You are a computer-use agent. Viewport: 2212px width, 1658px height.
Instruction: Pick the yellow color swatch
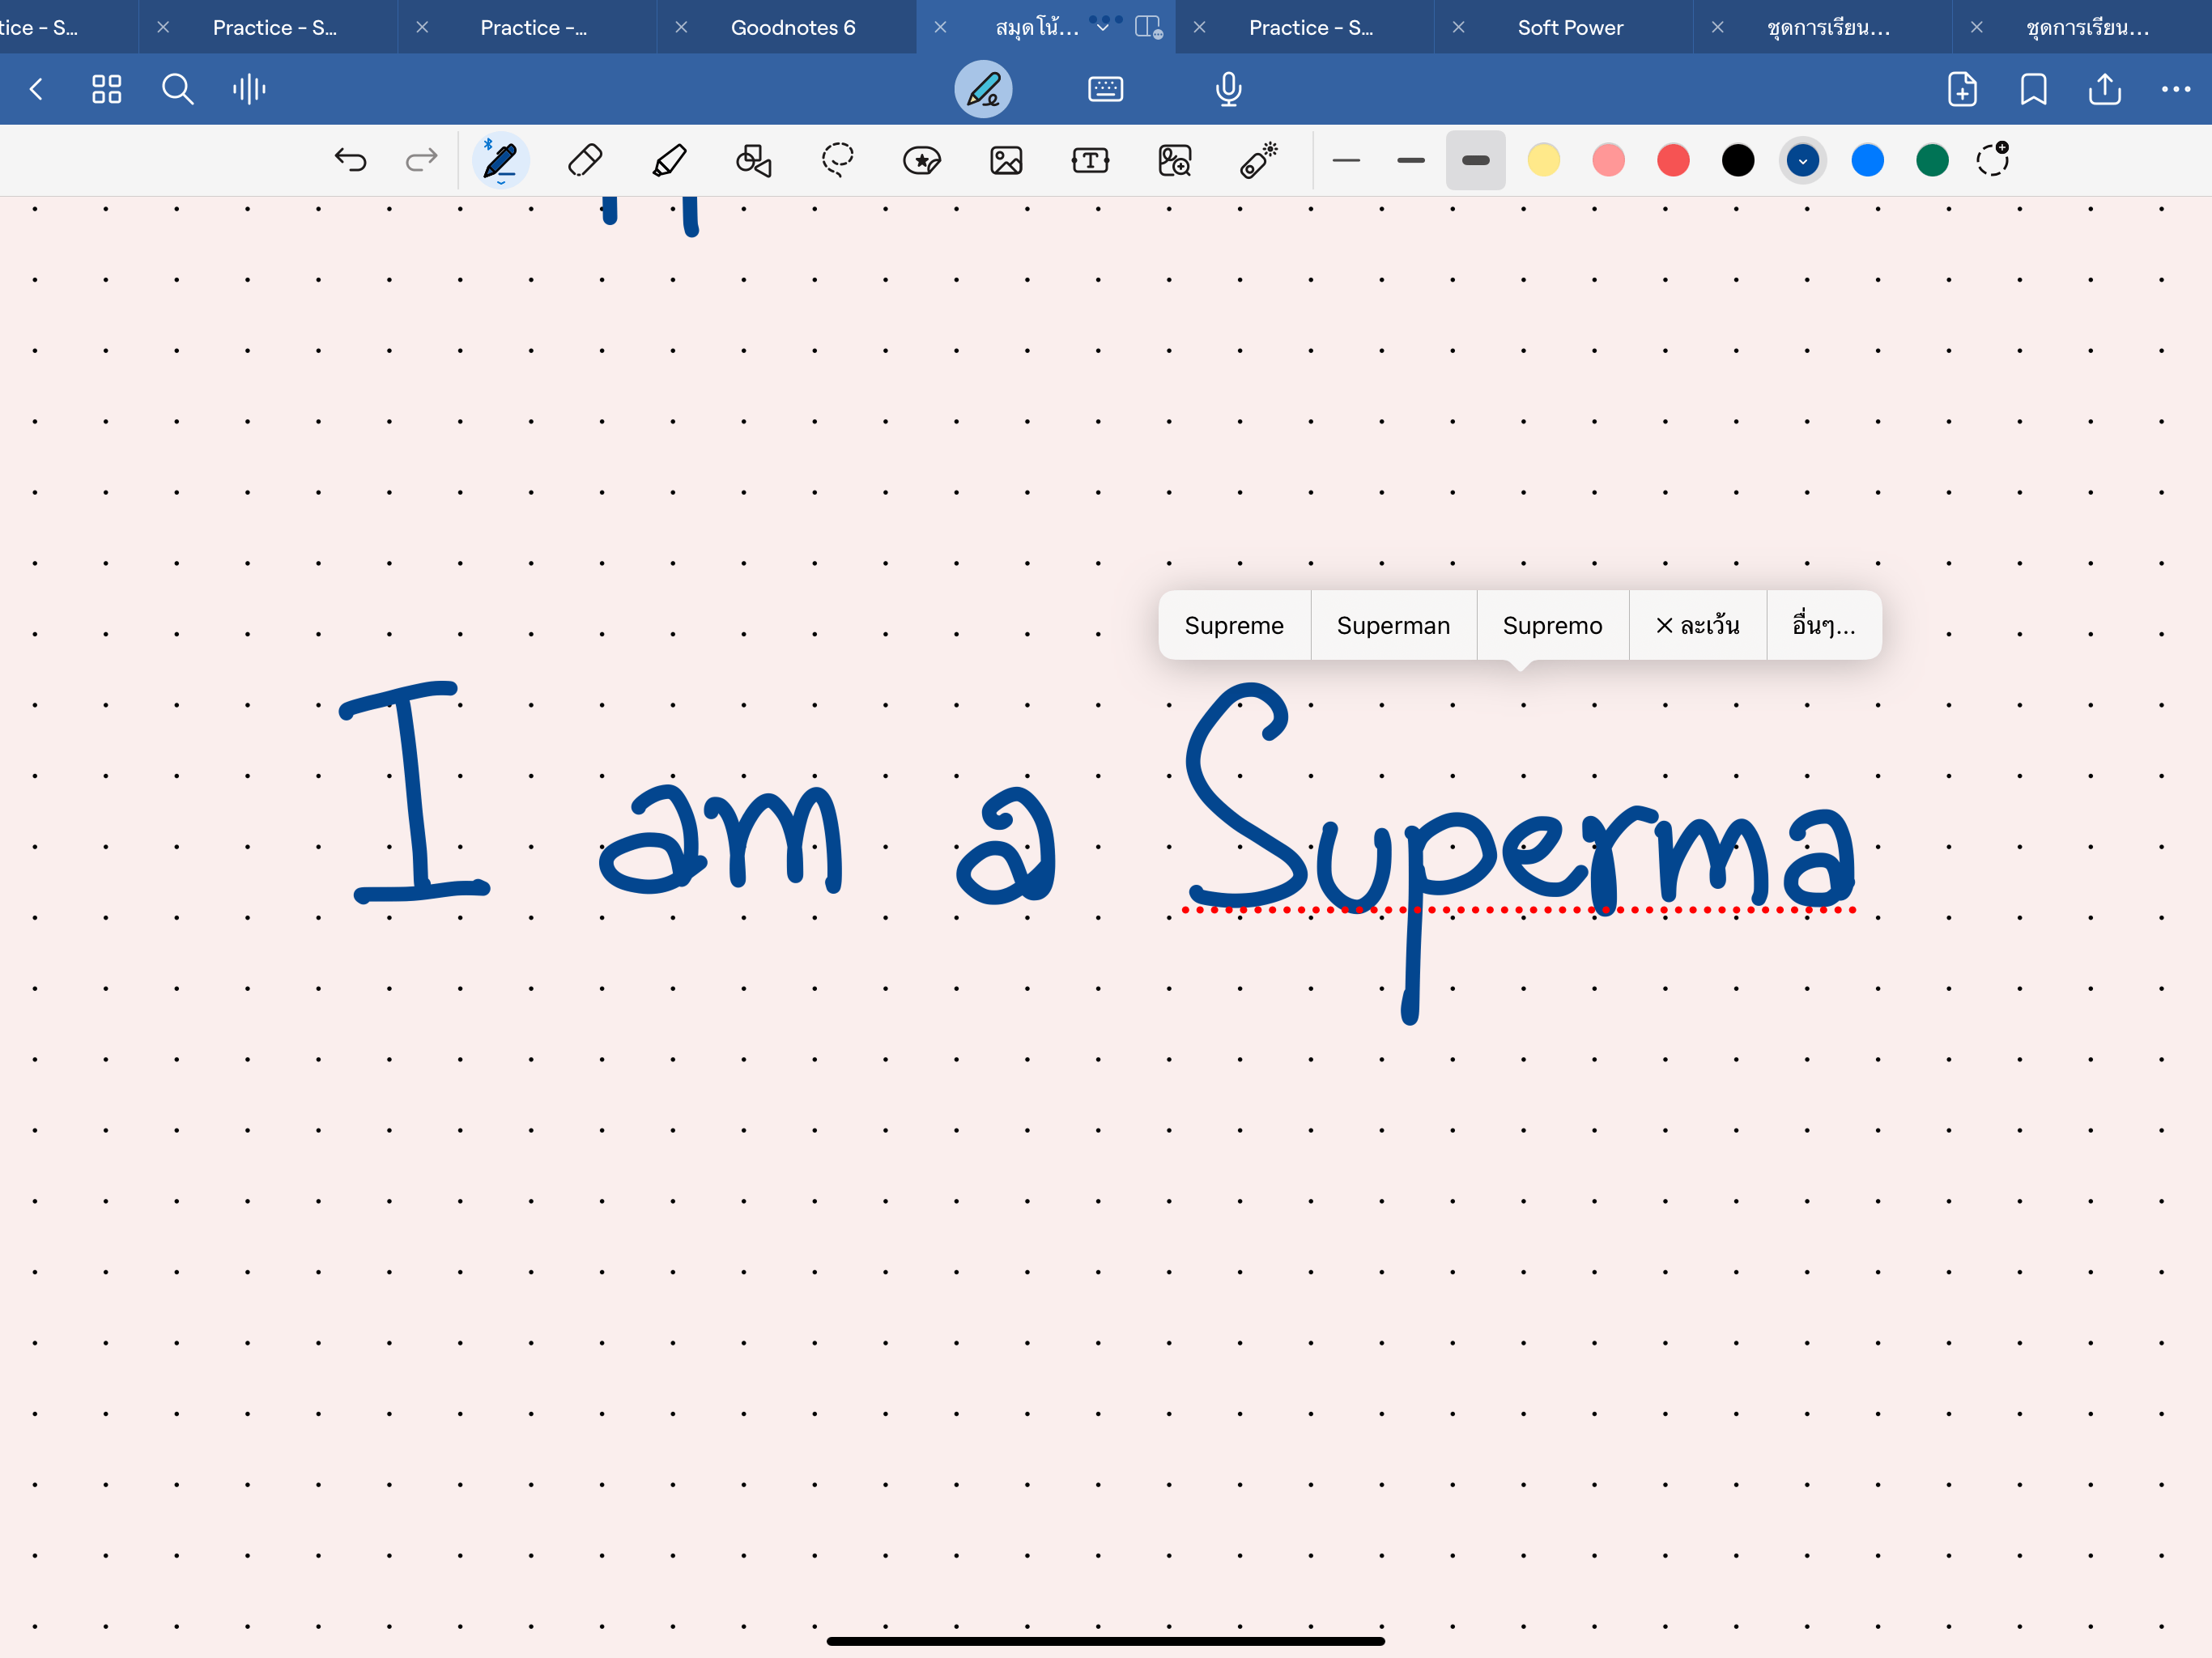[1543, 160]
